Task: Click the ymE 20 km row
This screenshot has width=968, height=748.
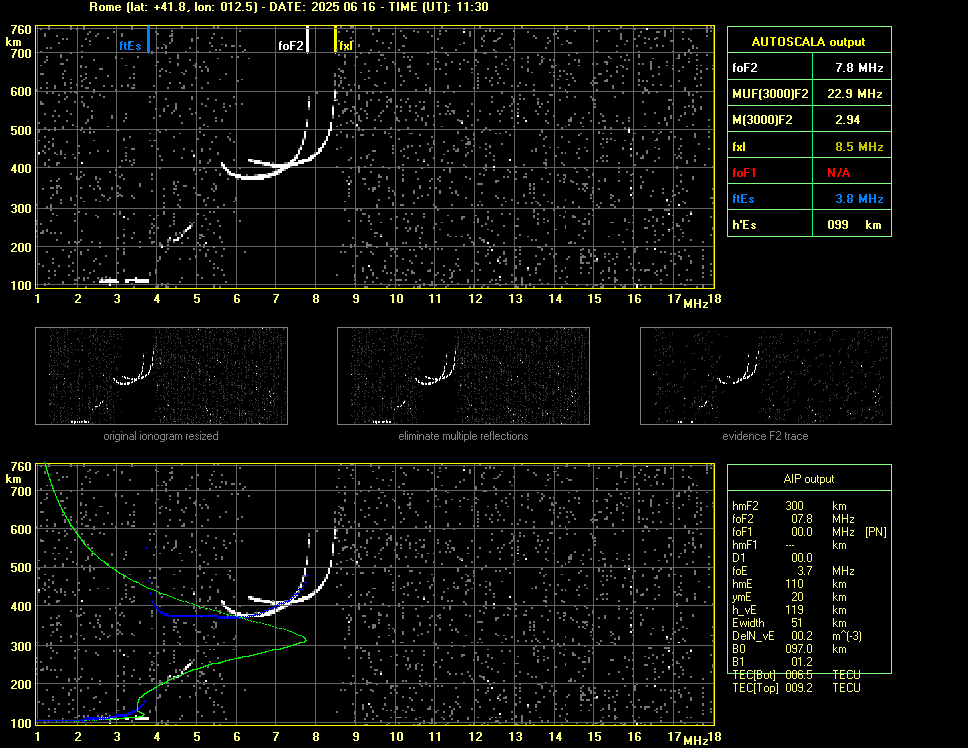Action: 790,597
